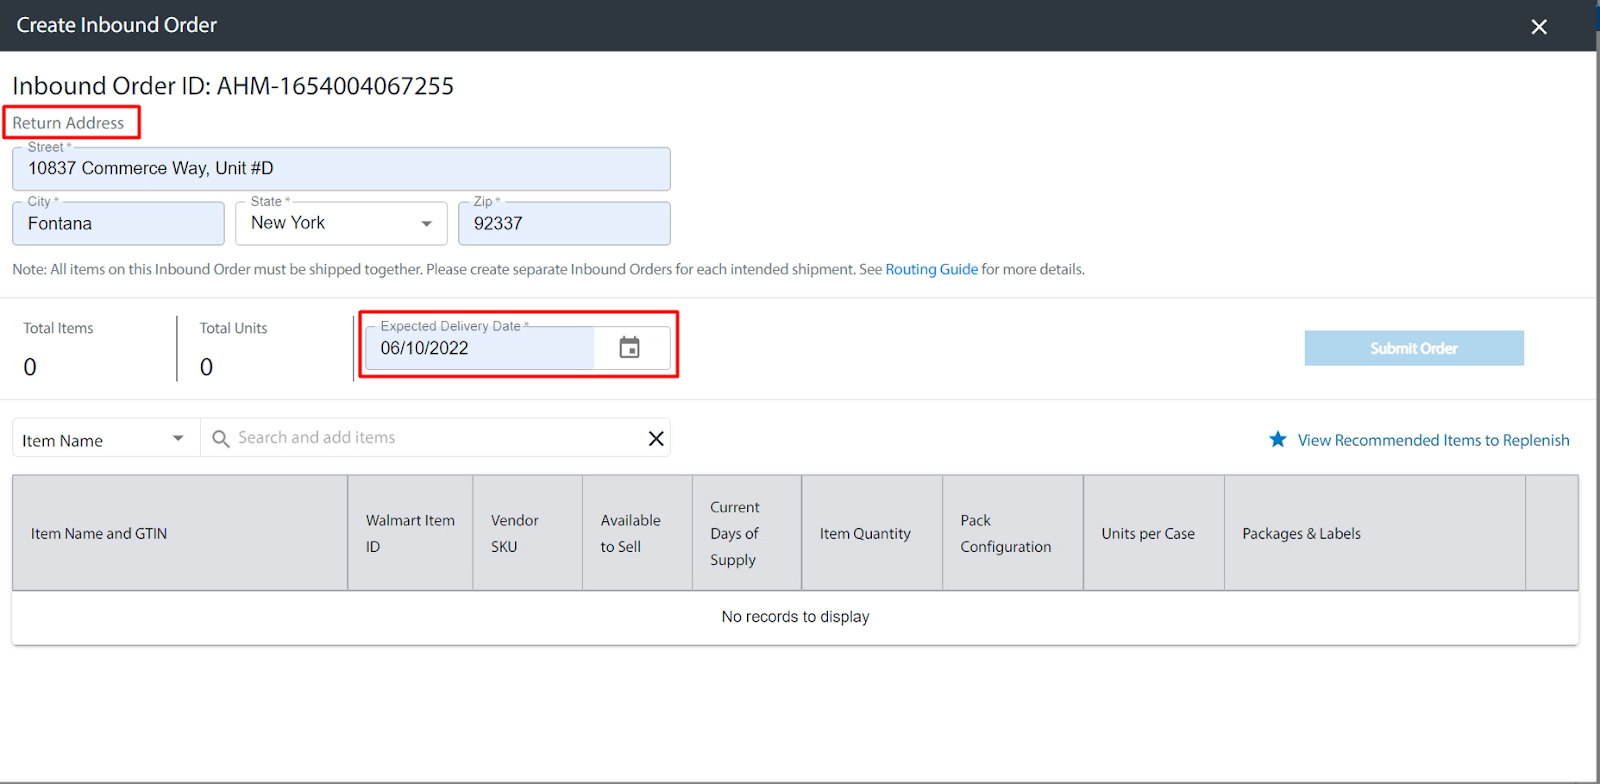Expand the State dropdown showing New York
Screen dimensions: 1600x784
341,223
